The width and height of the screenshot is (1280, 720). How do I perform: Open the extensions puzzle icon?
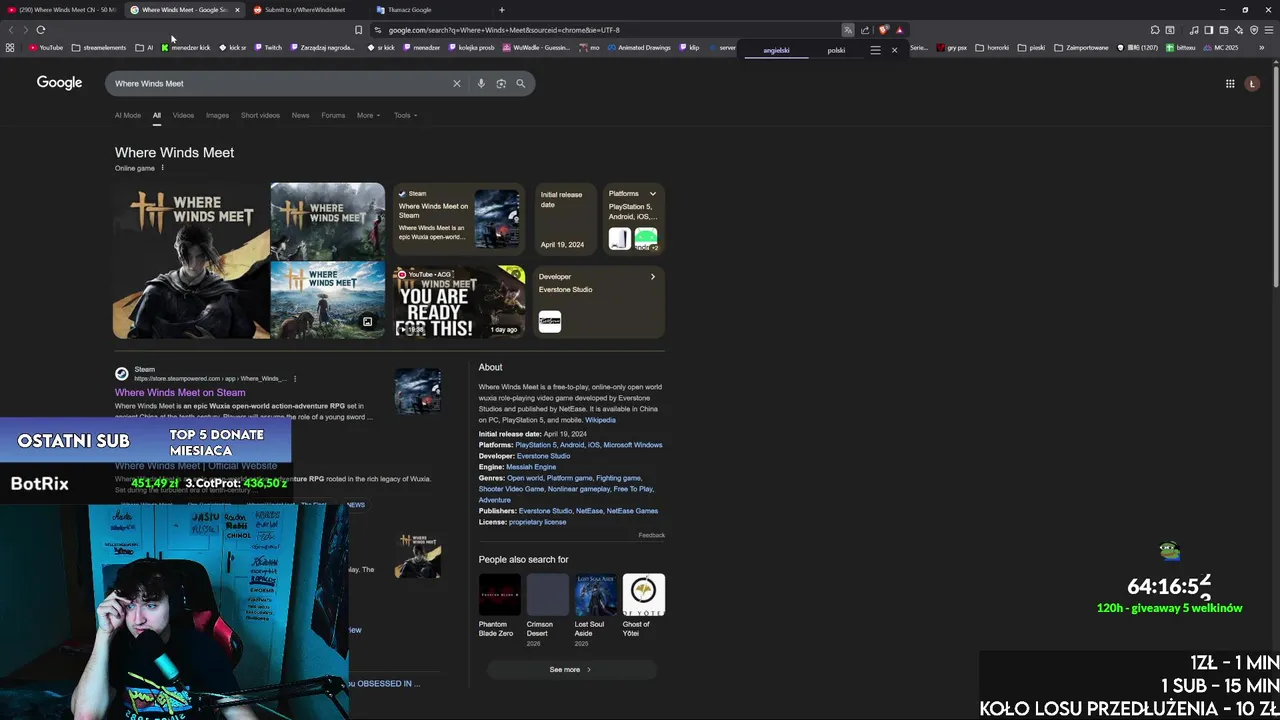pyautogui.click(x=1155, y=30)
